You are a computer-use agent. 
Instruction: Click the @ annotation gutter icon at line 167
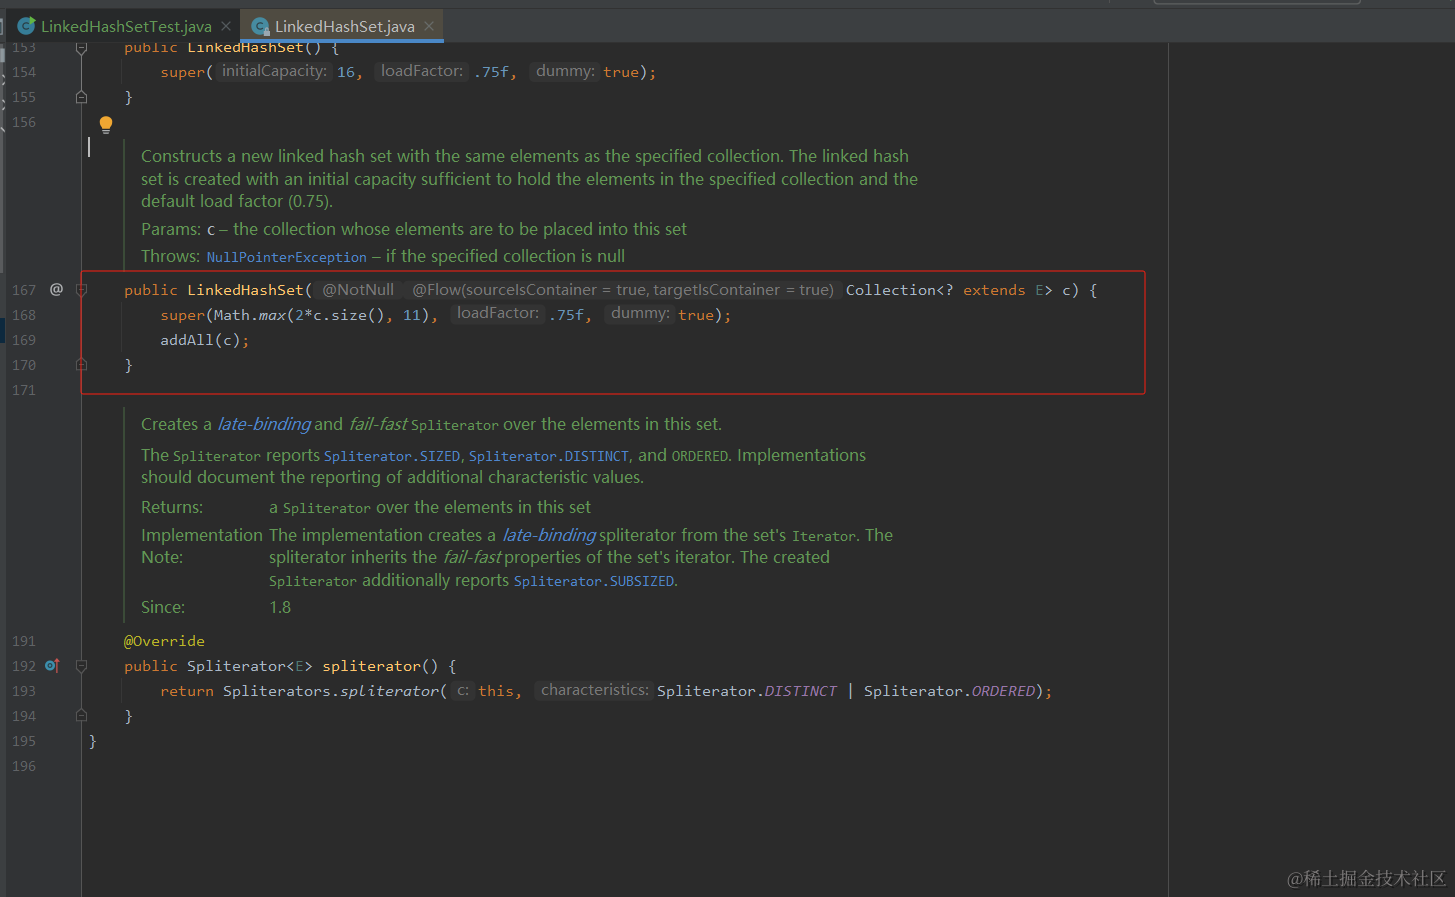(x=57, y=289)
